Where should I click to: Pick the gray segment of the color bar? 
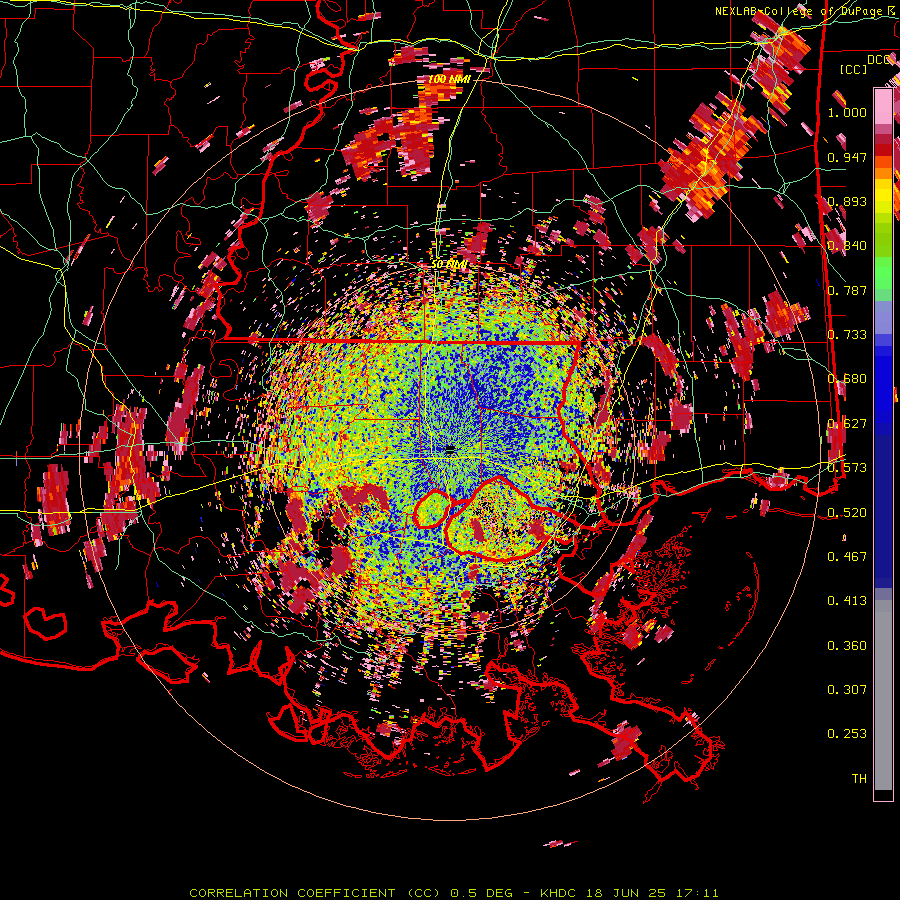coord(883,695)
